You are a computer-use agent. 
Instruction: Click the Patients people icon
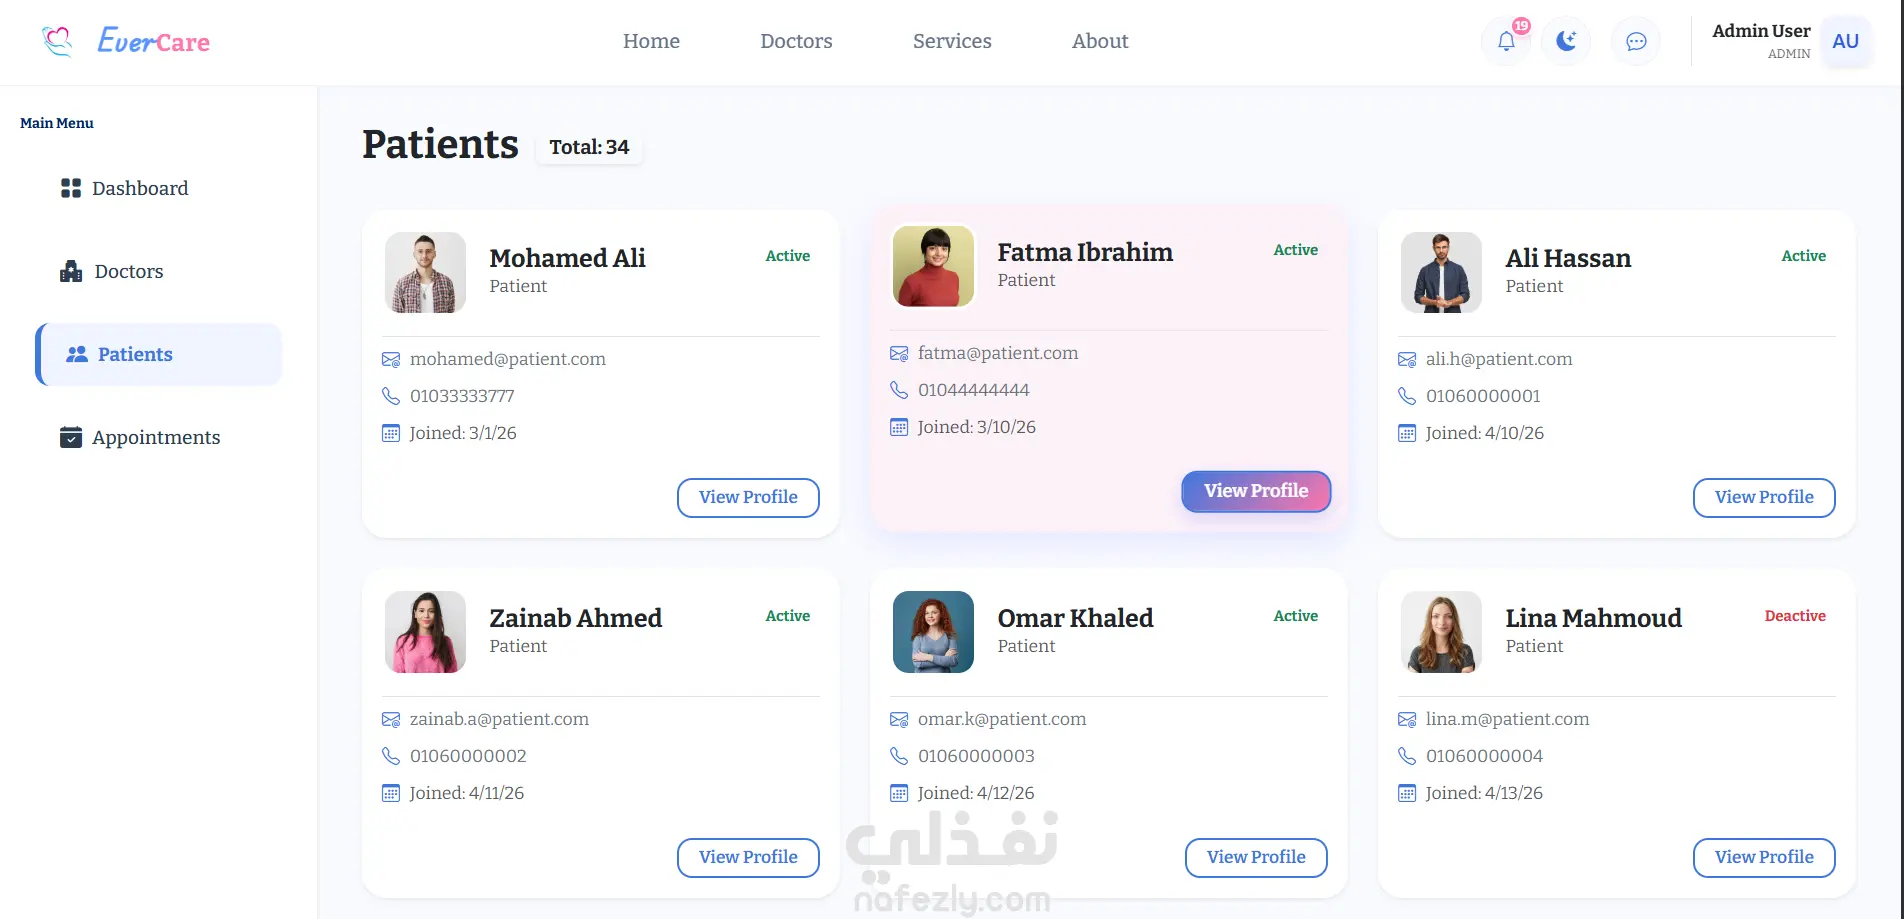coord(77,354)
